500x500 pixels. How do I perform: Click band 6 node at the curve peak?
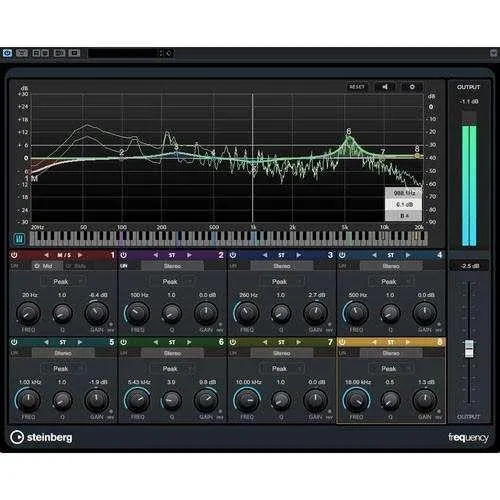(x=348, y=137)
